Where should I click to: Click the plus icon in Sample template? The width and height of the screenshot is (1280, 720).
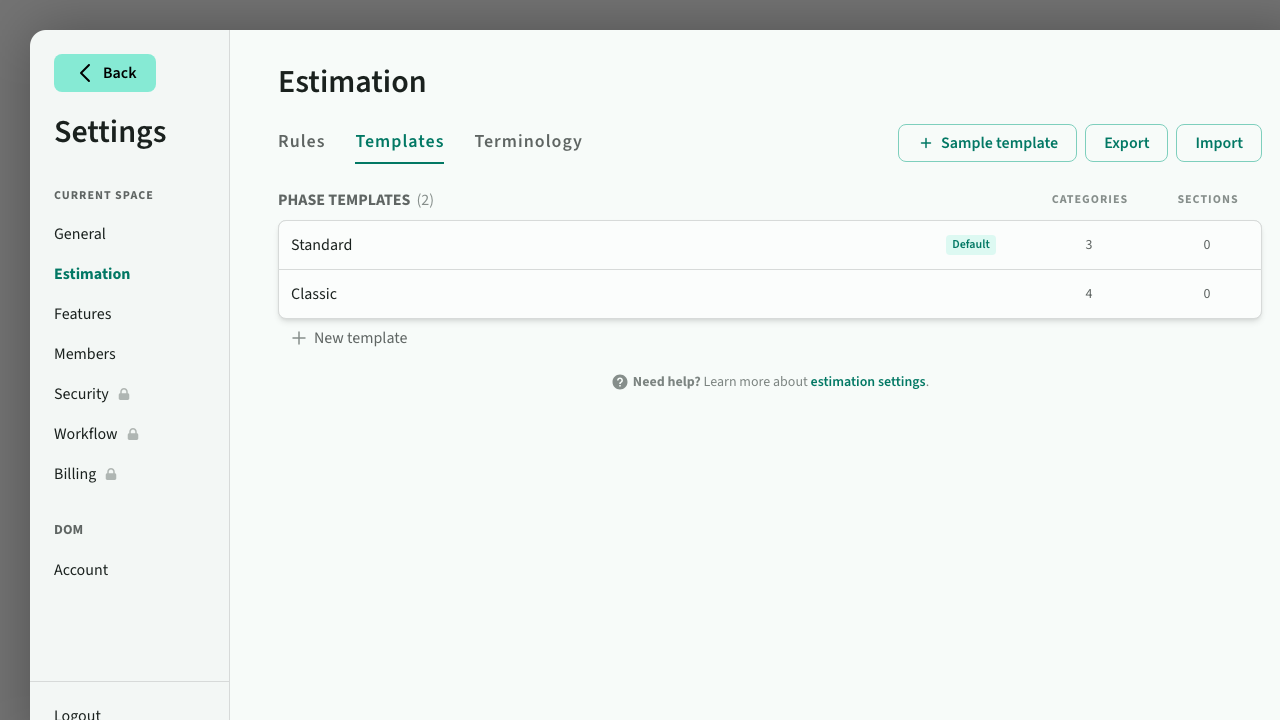click(925, 143)
